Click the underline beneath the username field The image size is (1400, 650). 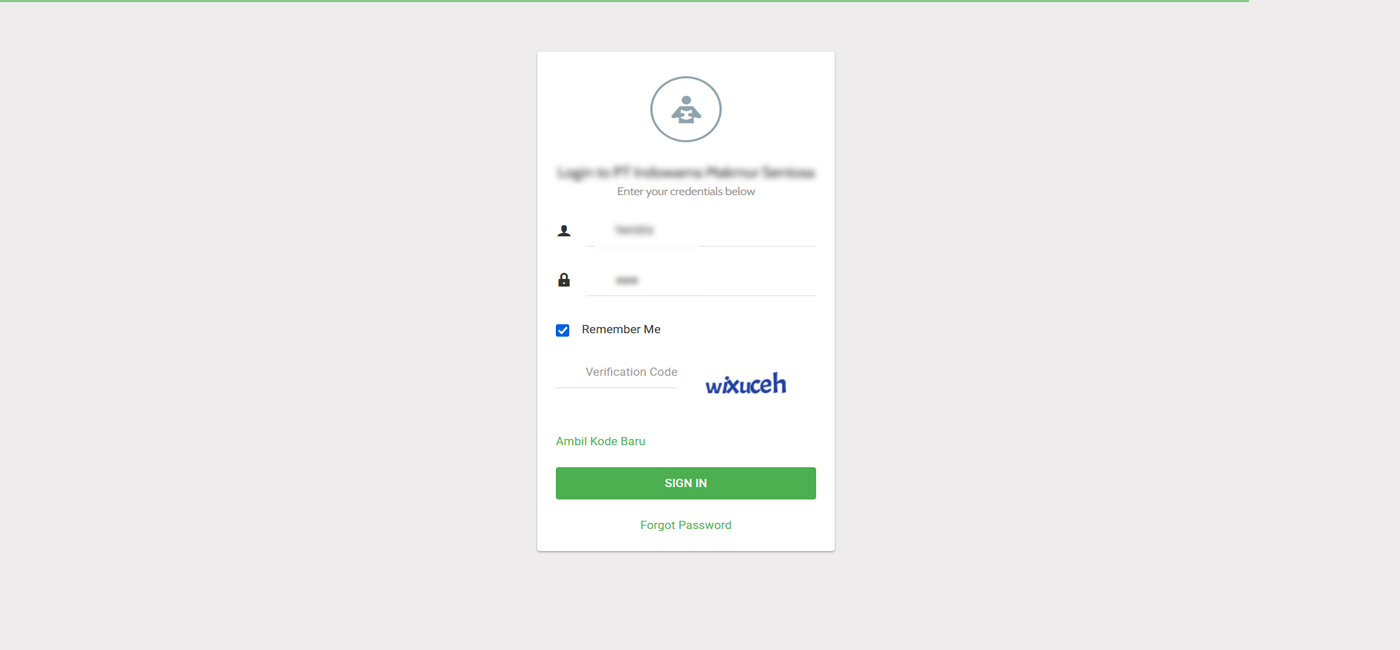(x=701, y=245)
